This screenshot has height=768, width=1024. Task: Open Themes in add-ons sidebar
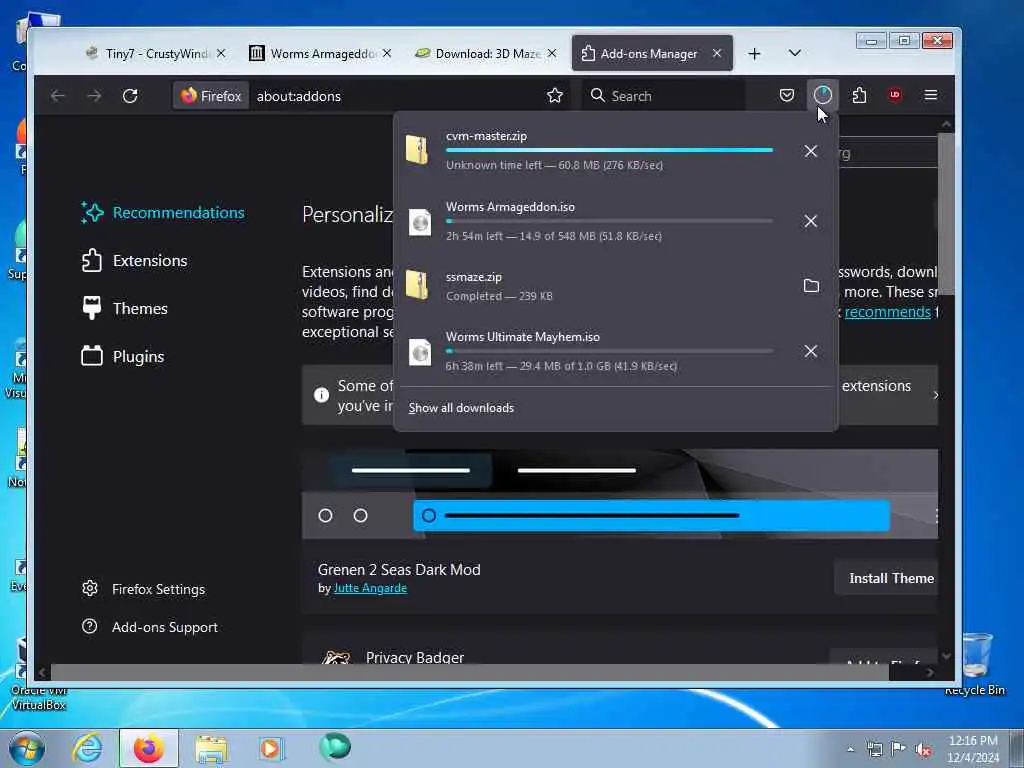point(124,308)
